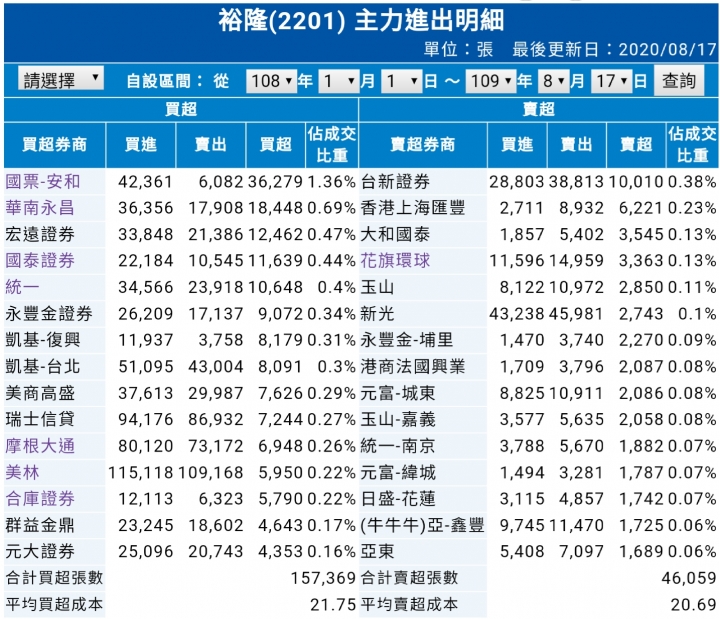This screenshot has height=619, width=720.
Task: Select the 大和國泰 broker name
Action: point(395,235)
